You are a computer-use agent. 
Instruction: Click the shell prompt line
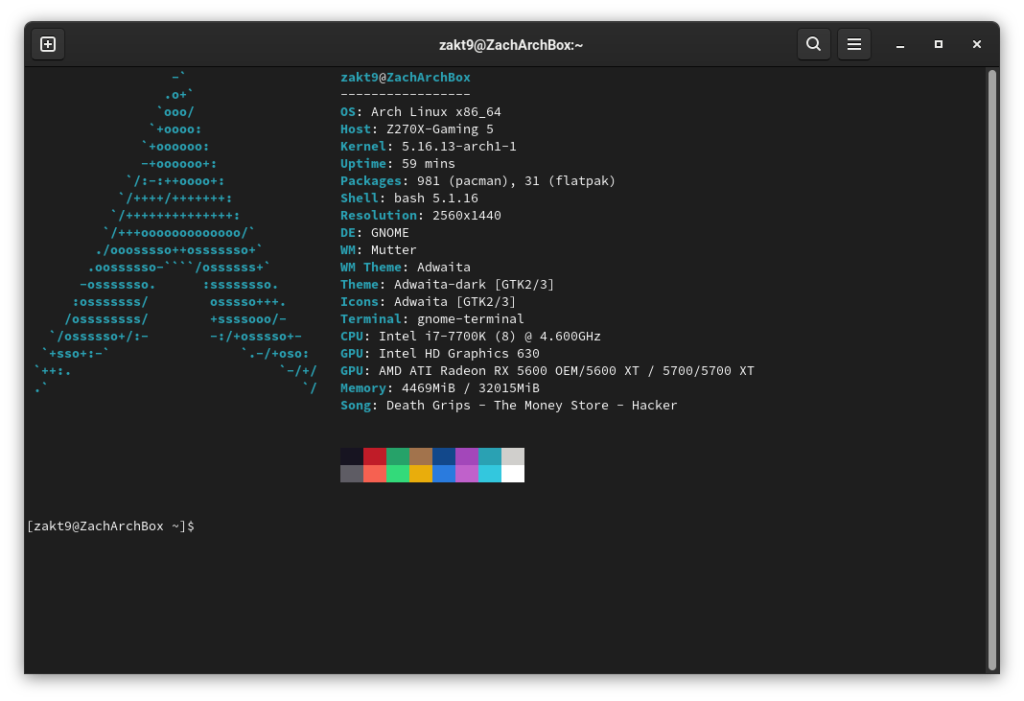[111, 526]
